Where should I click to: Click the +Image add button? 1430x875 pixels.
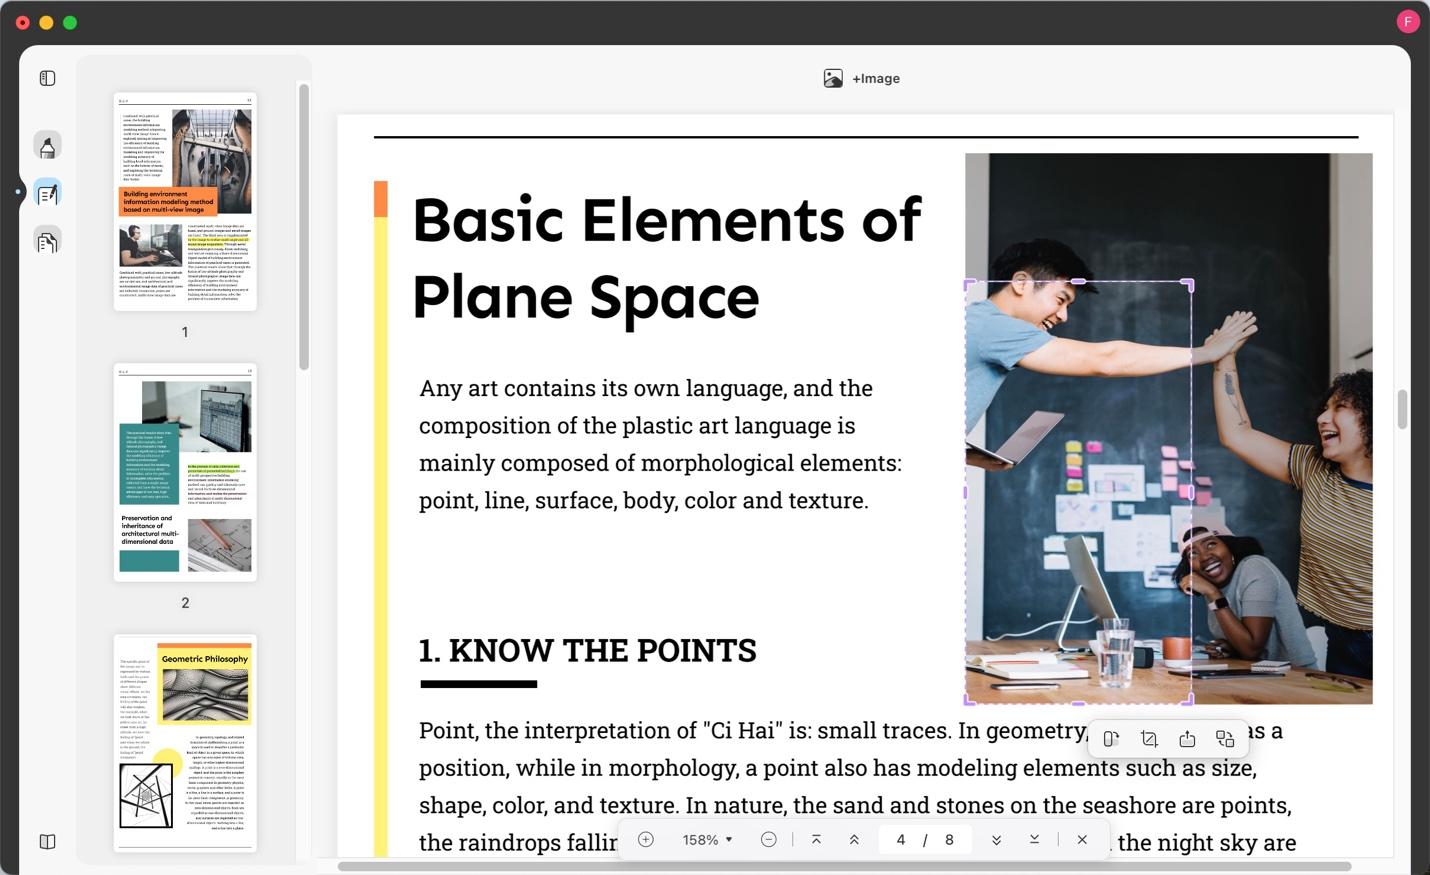click(x=861, y=78)
